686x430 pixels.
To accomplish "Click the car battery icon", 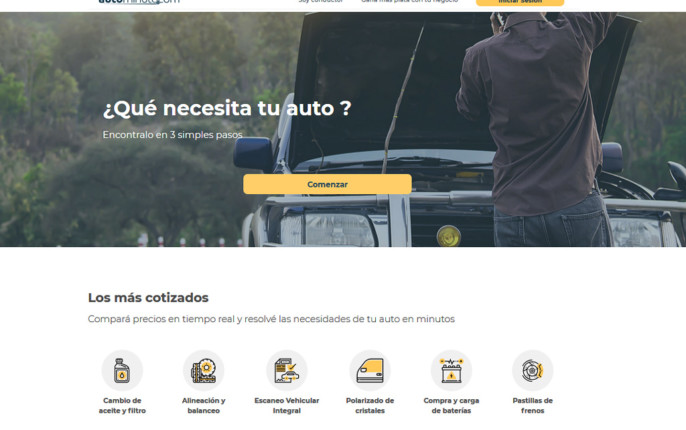I will click(x=451, y=370).
